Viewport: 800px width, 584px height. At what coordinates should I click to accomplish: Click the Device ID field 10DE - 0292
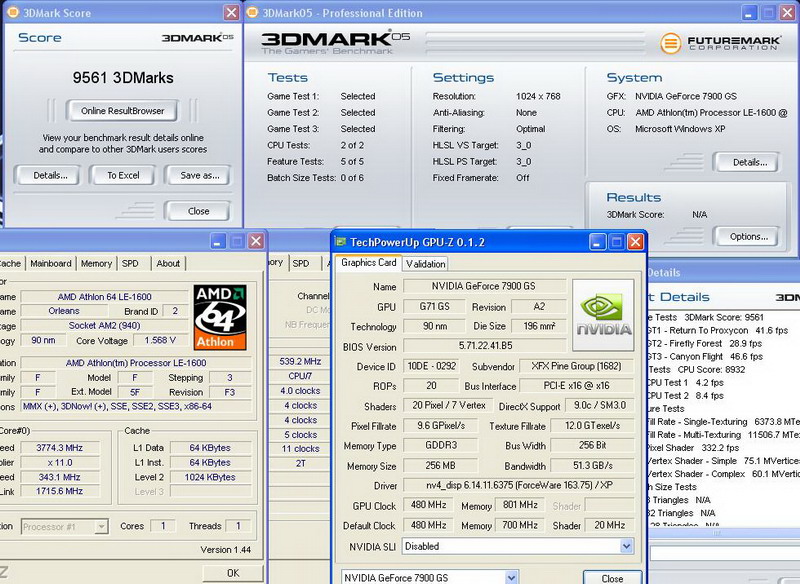click(x=432, y=366)
